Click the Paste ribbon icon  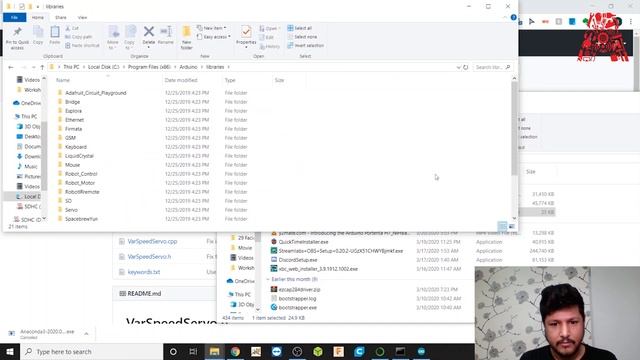click(x=55, y=35)
